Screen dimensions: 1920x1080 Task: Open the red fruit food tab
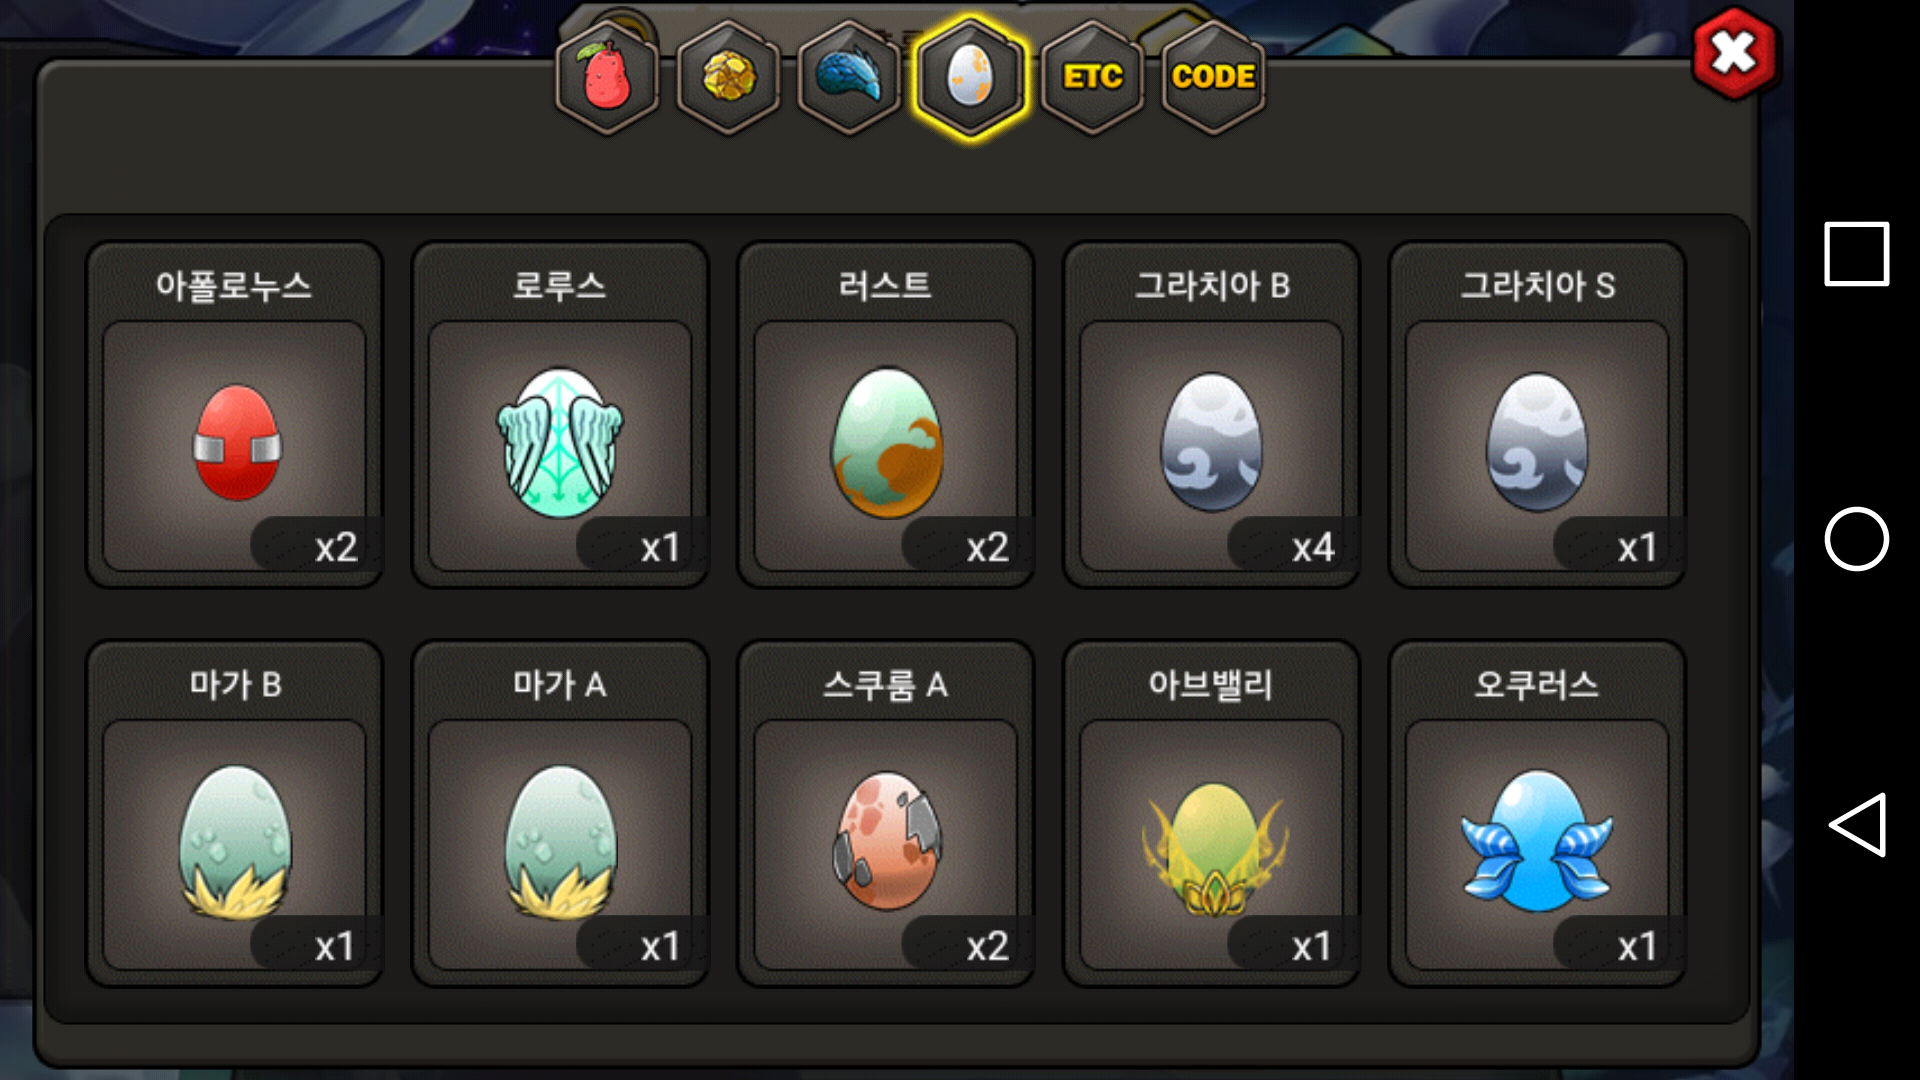607,77
